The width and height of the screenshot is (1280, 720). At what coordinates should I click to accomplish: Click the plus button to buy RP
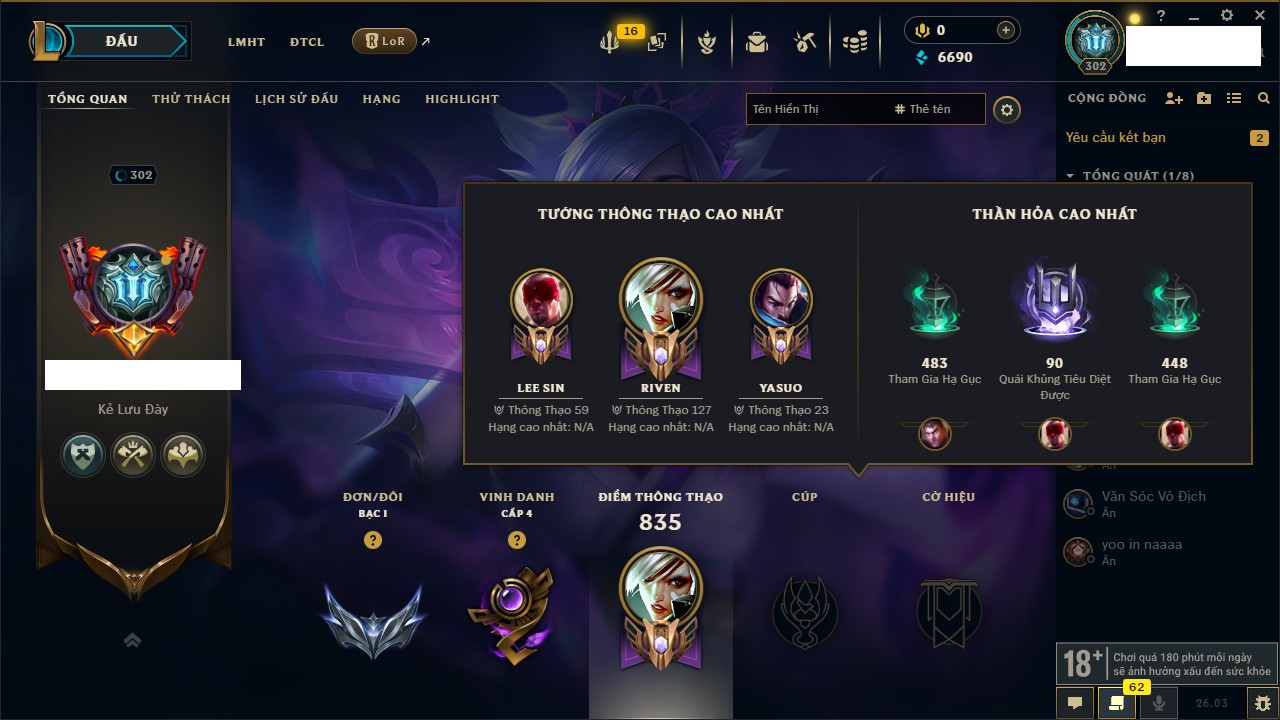1006,30
